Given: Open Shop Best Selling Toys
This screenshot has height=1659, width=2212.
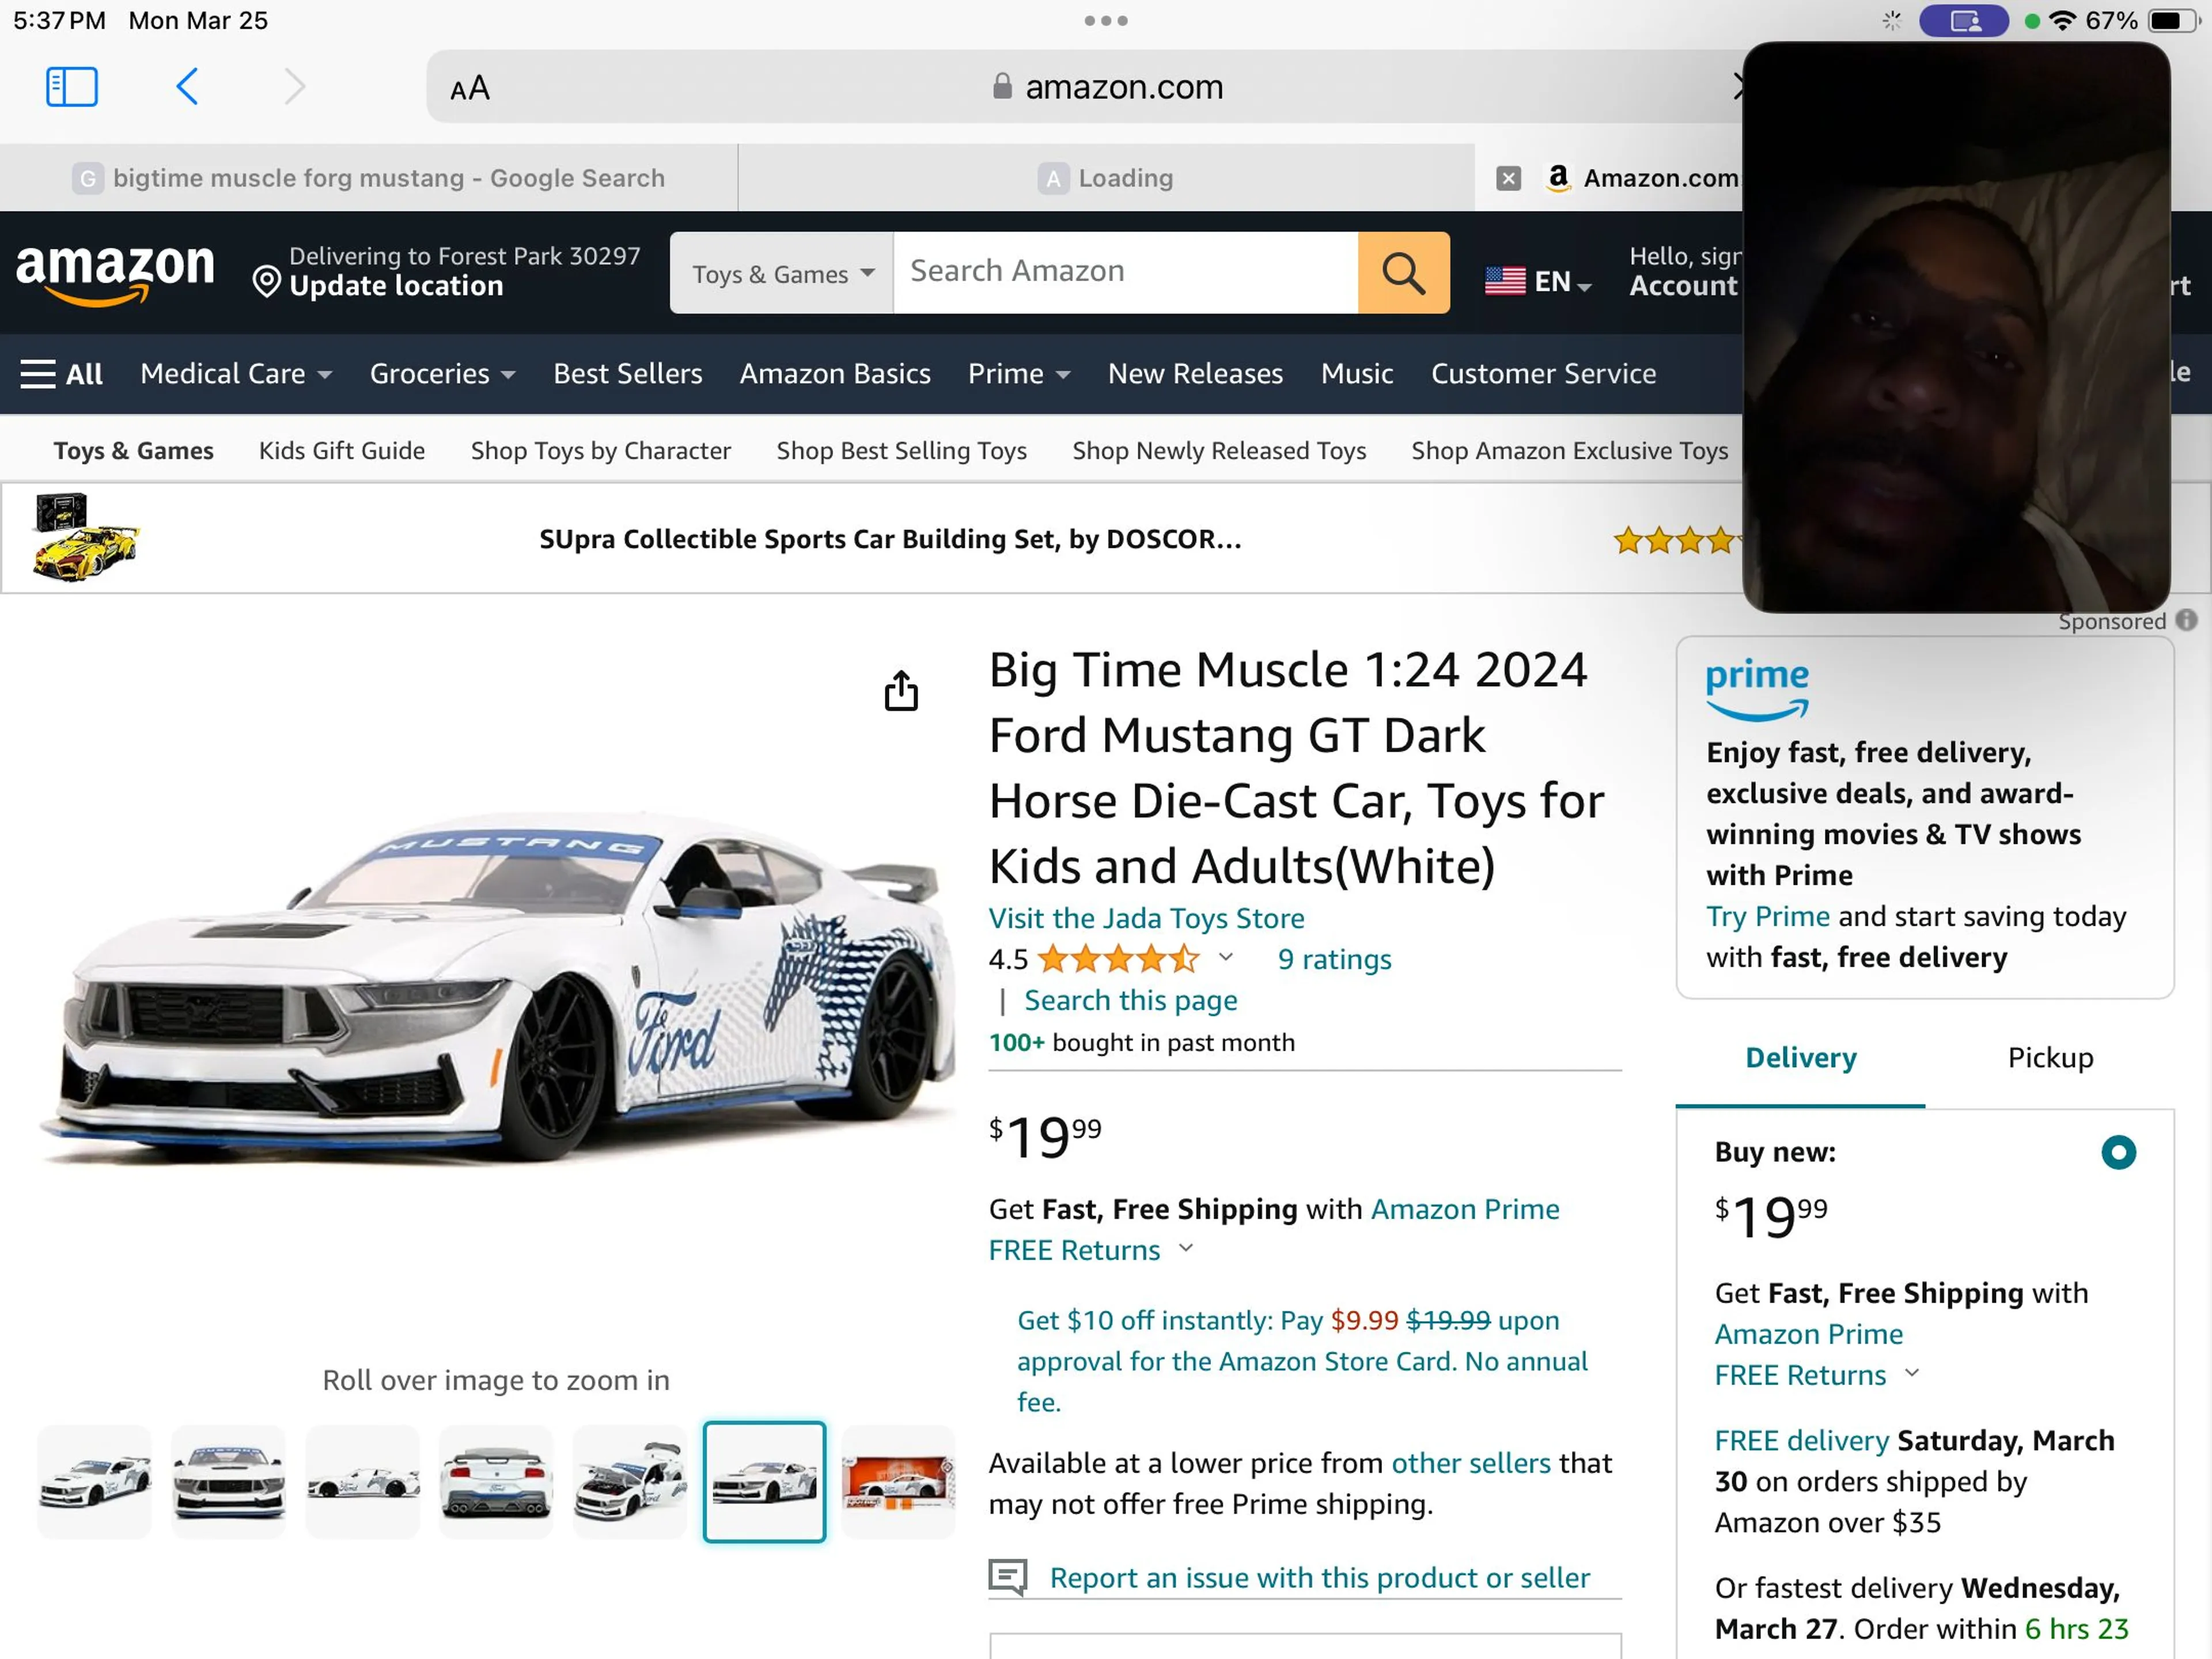Looking at the screenshot, I should pyautogui.click(x=902, y=451).
